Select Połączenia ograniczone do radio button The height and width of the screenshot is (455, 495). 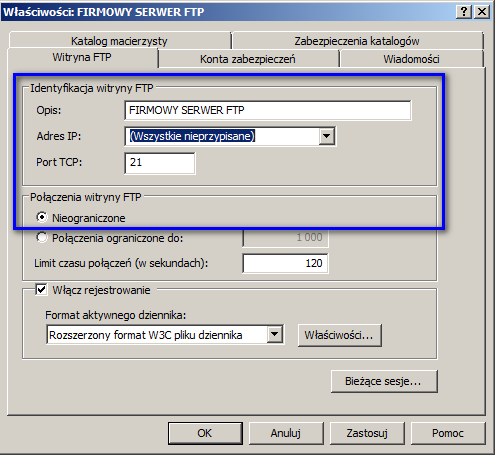42,238
